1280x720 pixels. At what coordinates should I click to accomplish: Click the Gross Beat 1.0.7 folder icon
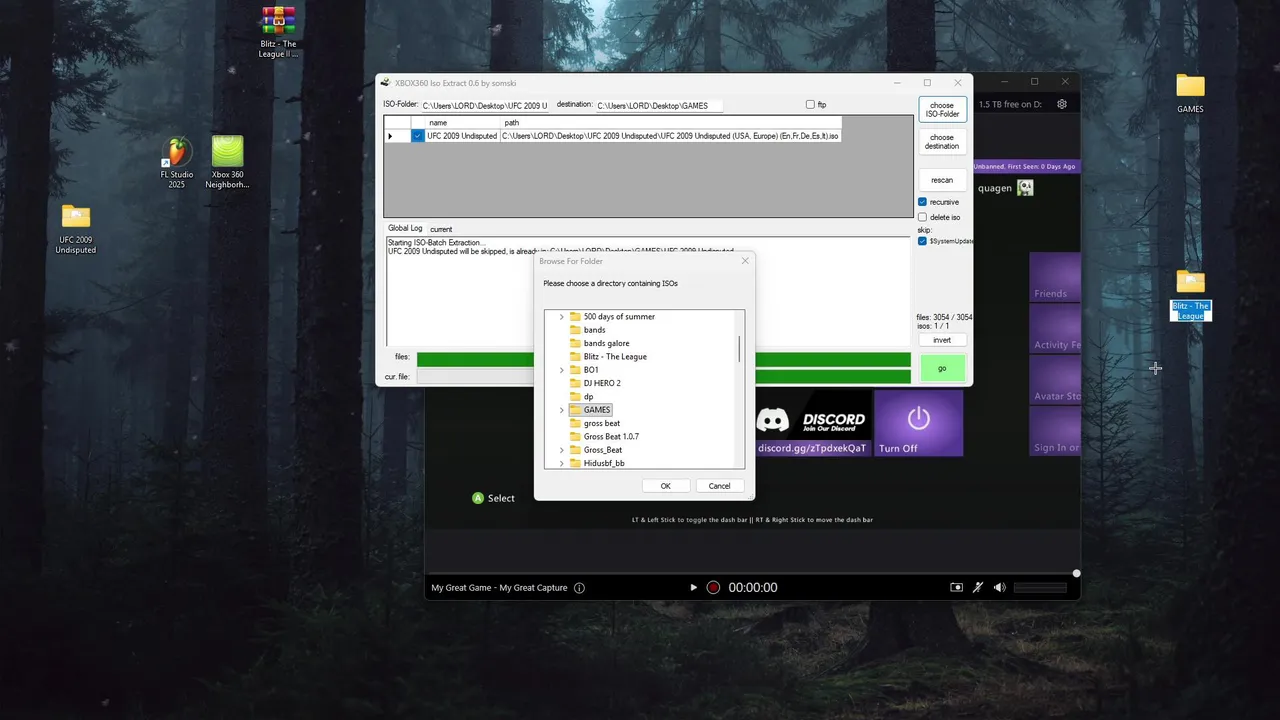[x=575, y=436]
